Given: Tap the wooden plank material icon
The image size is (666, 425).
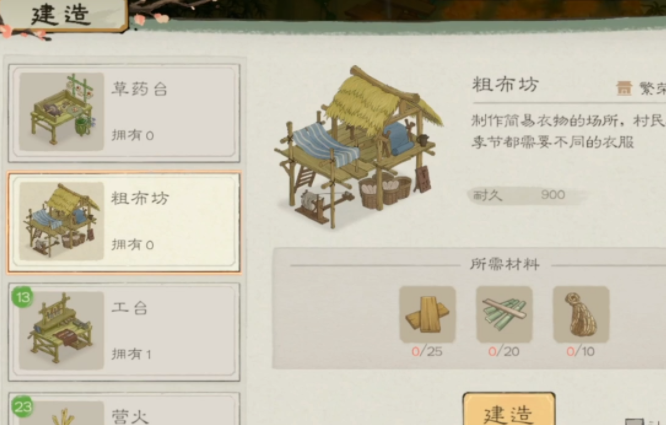Looking at the screenshot, I should (x=427, y=314).
